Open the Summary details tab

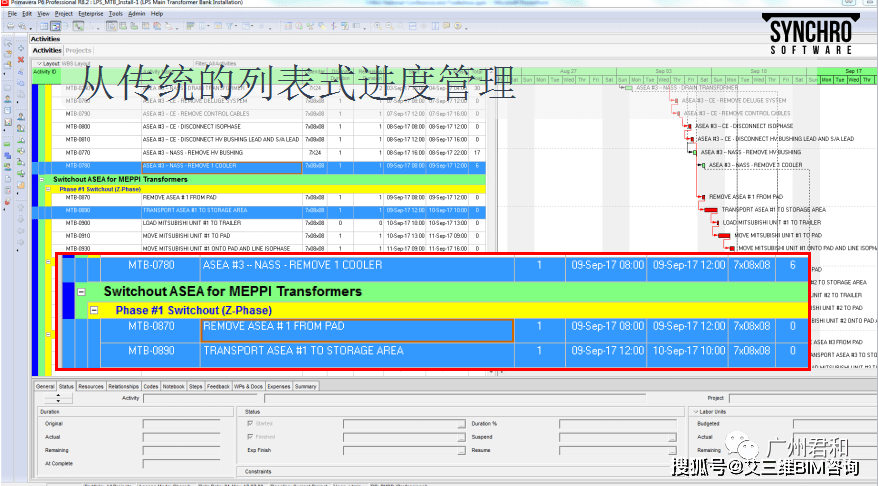pos(305,386)
